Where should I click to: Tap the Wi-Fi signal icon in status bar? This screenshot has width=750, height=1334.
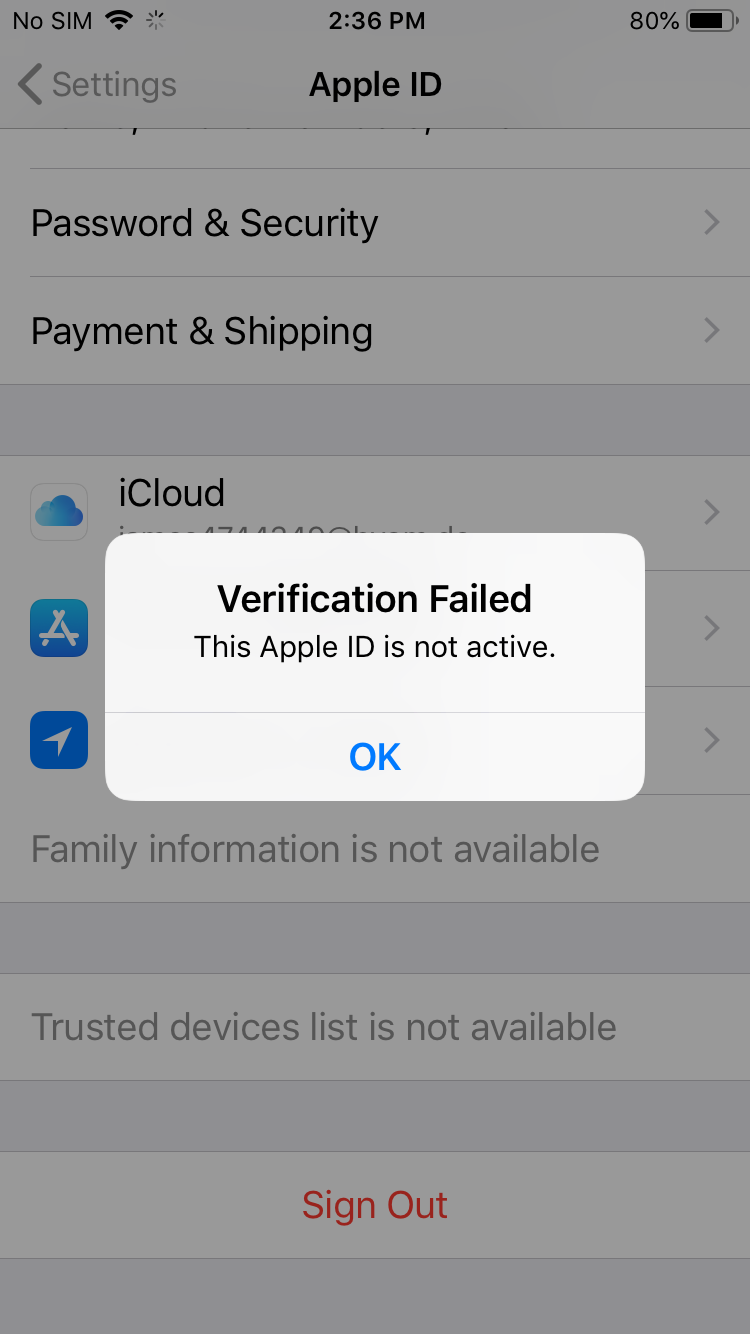(120, 20)
